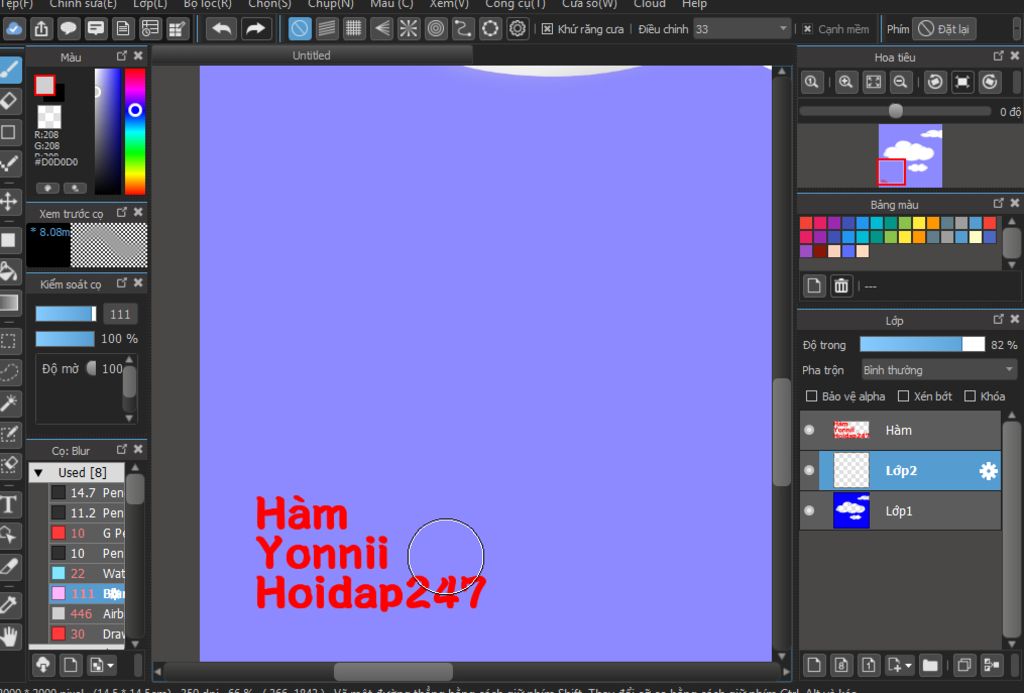
Task: Turn off snap with the Snap Off icon
Action: tap(300, 29)
